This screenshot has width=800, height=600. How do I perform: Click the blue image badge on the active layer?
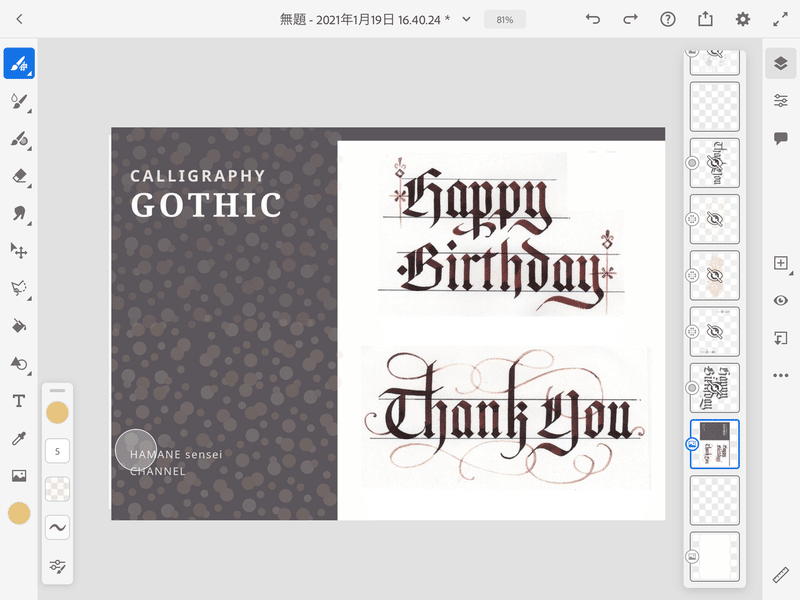(692, 444)
